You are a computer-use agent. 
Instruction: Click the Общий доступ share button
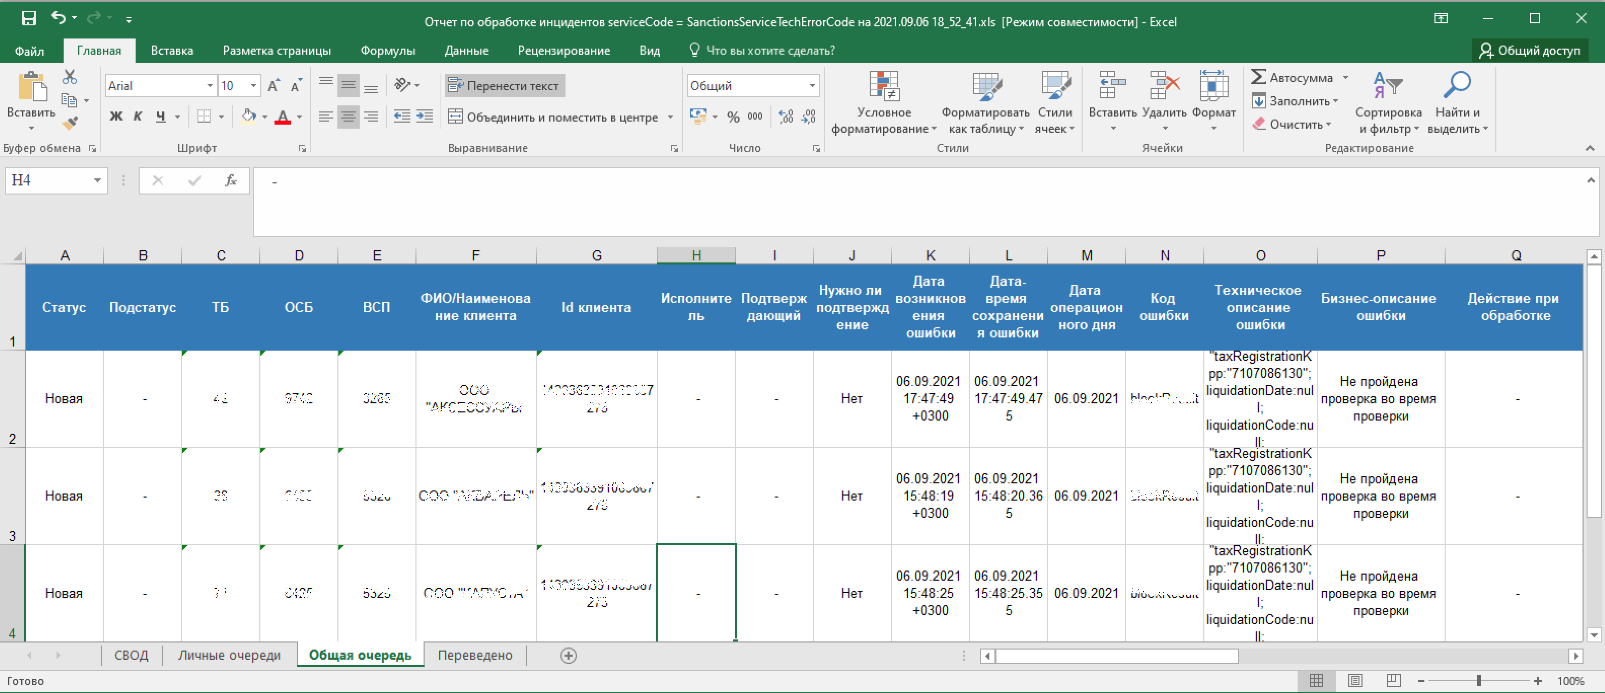(1529, 50)
